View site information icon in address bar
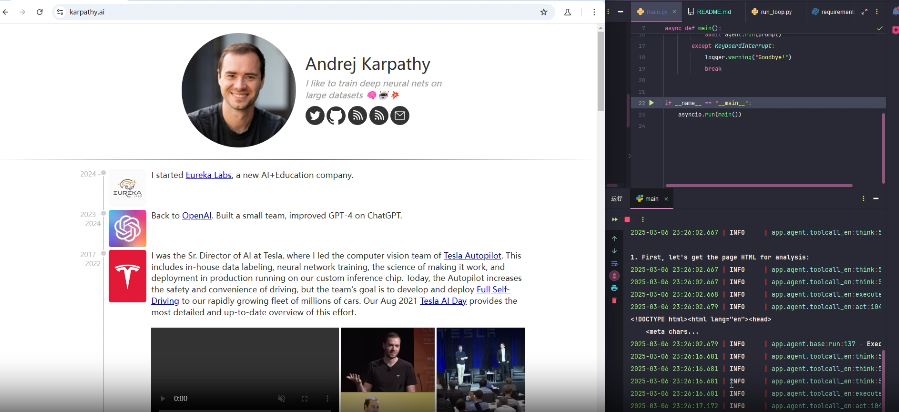This screenshot has height=412, width=899. 60,12
